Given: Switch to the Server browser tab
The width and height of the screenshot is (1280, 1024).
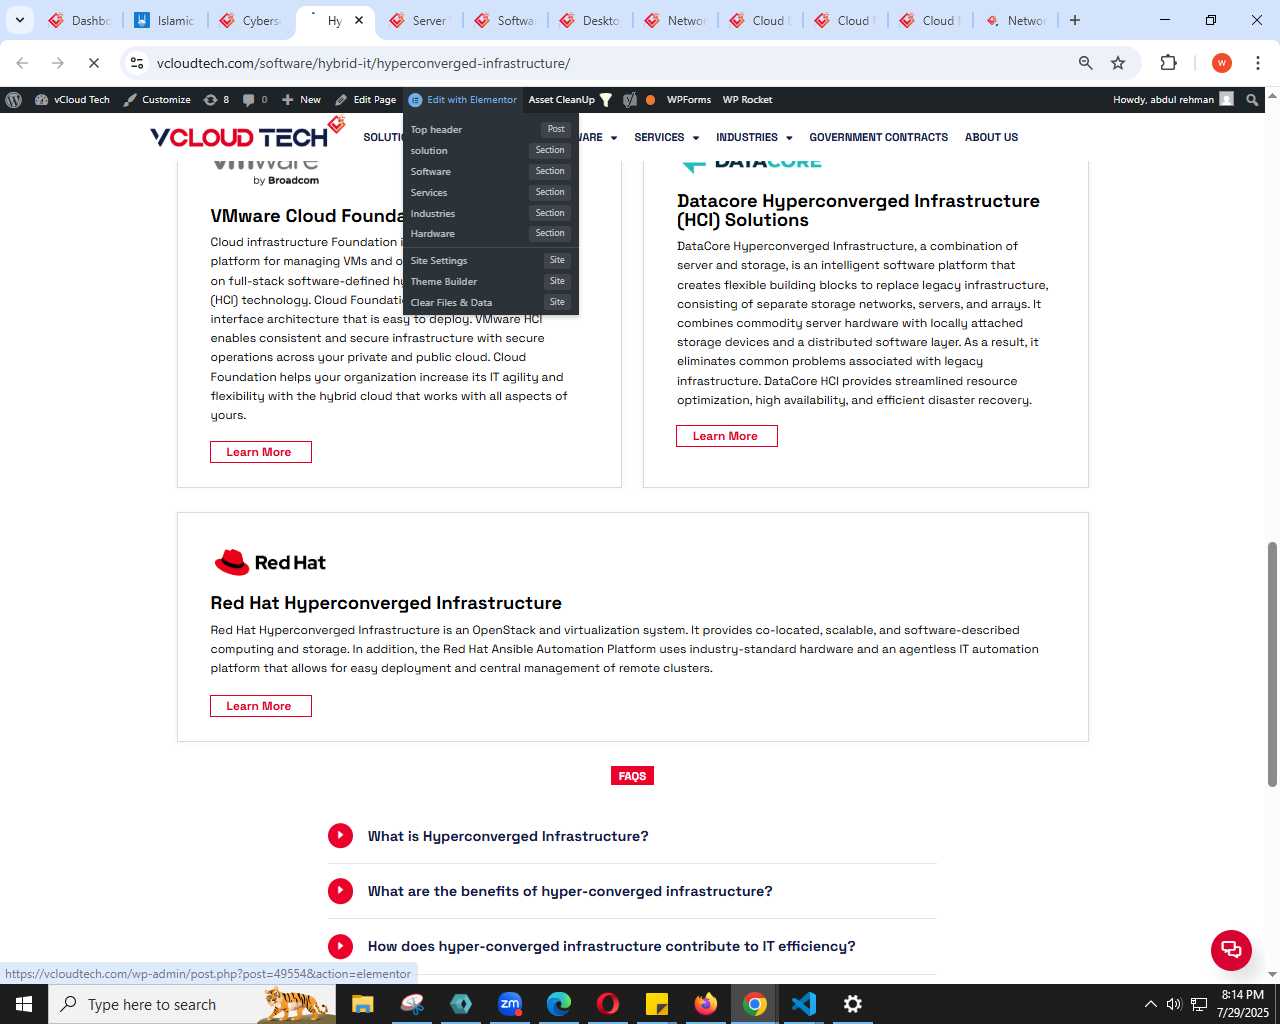Looking at the screenshot, I should click(420, 20).
